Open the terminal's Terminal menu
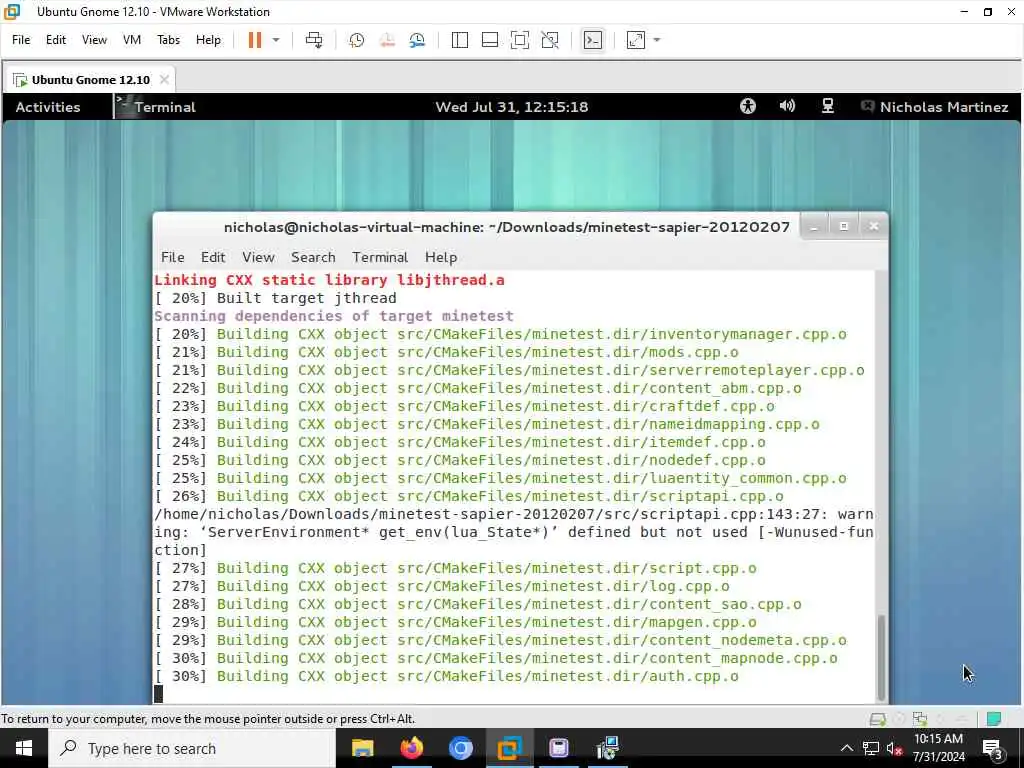Screen dimensions: 1024x768 (x=380, y=257)
